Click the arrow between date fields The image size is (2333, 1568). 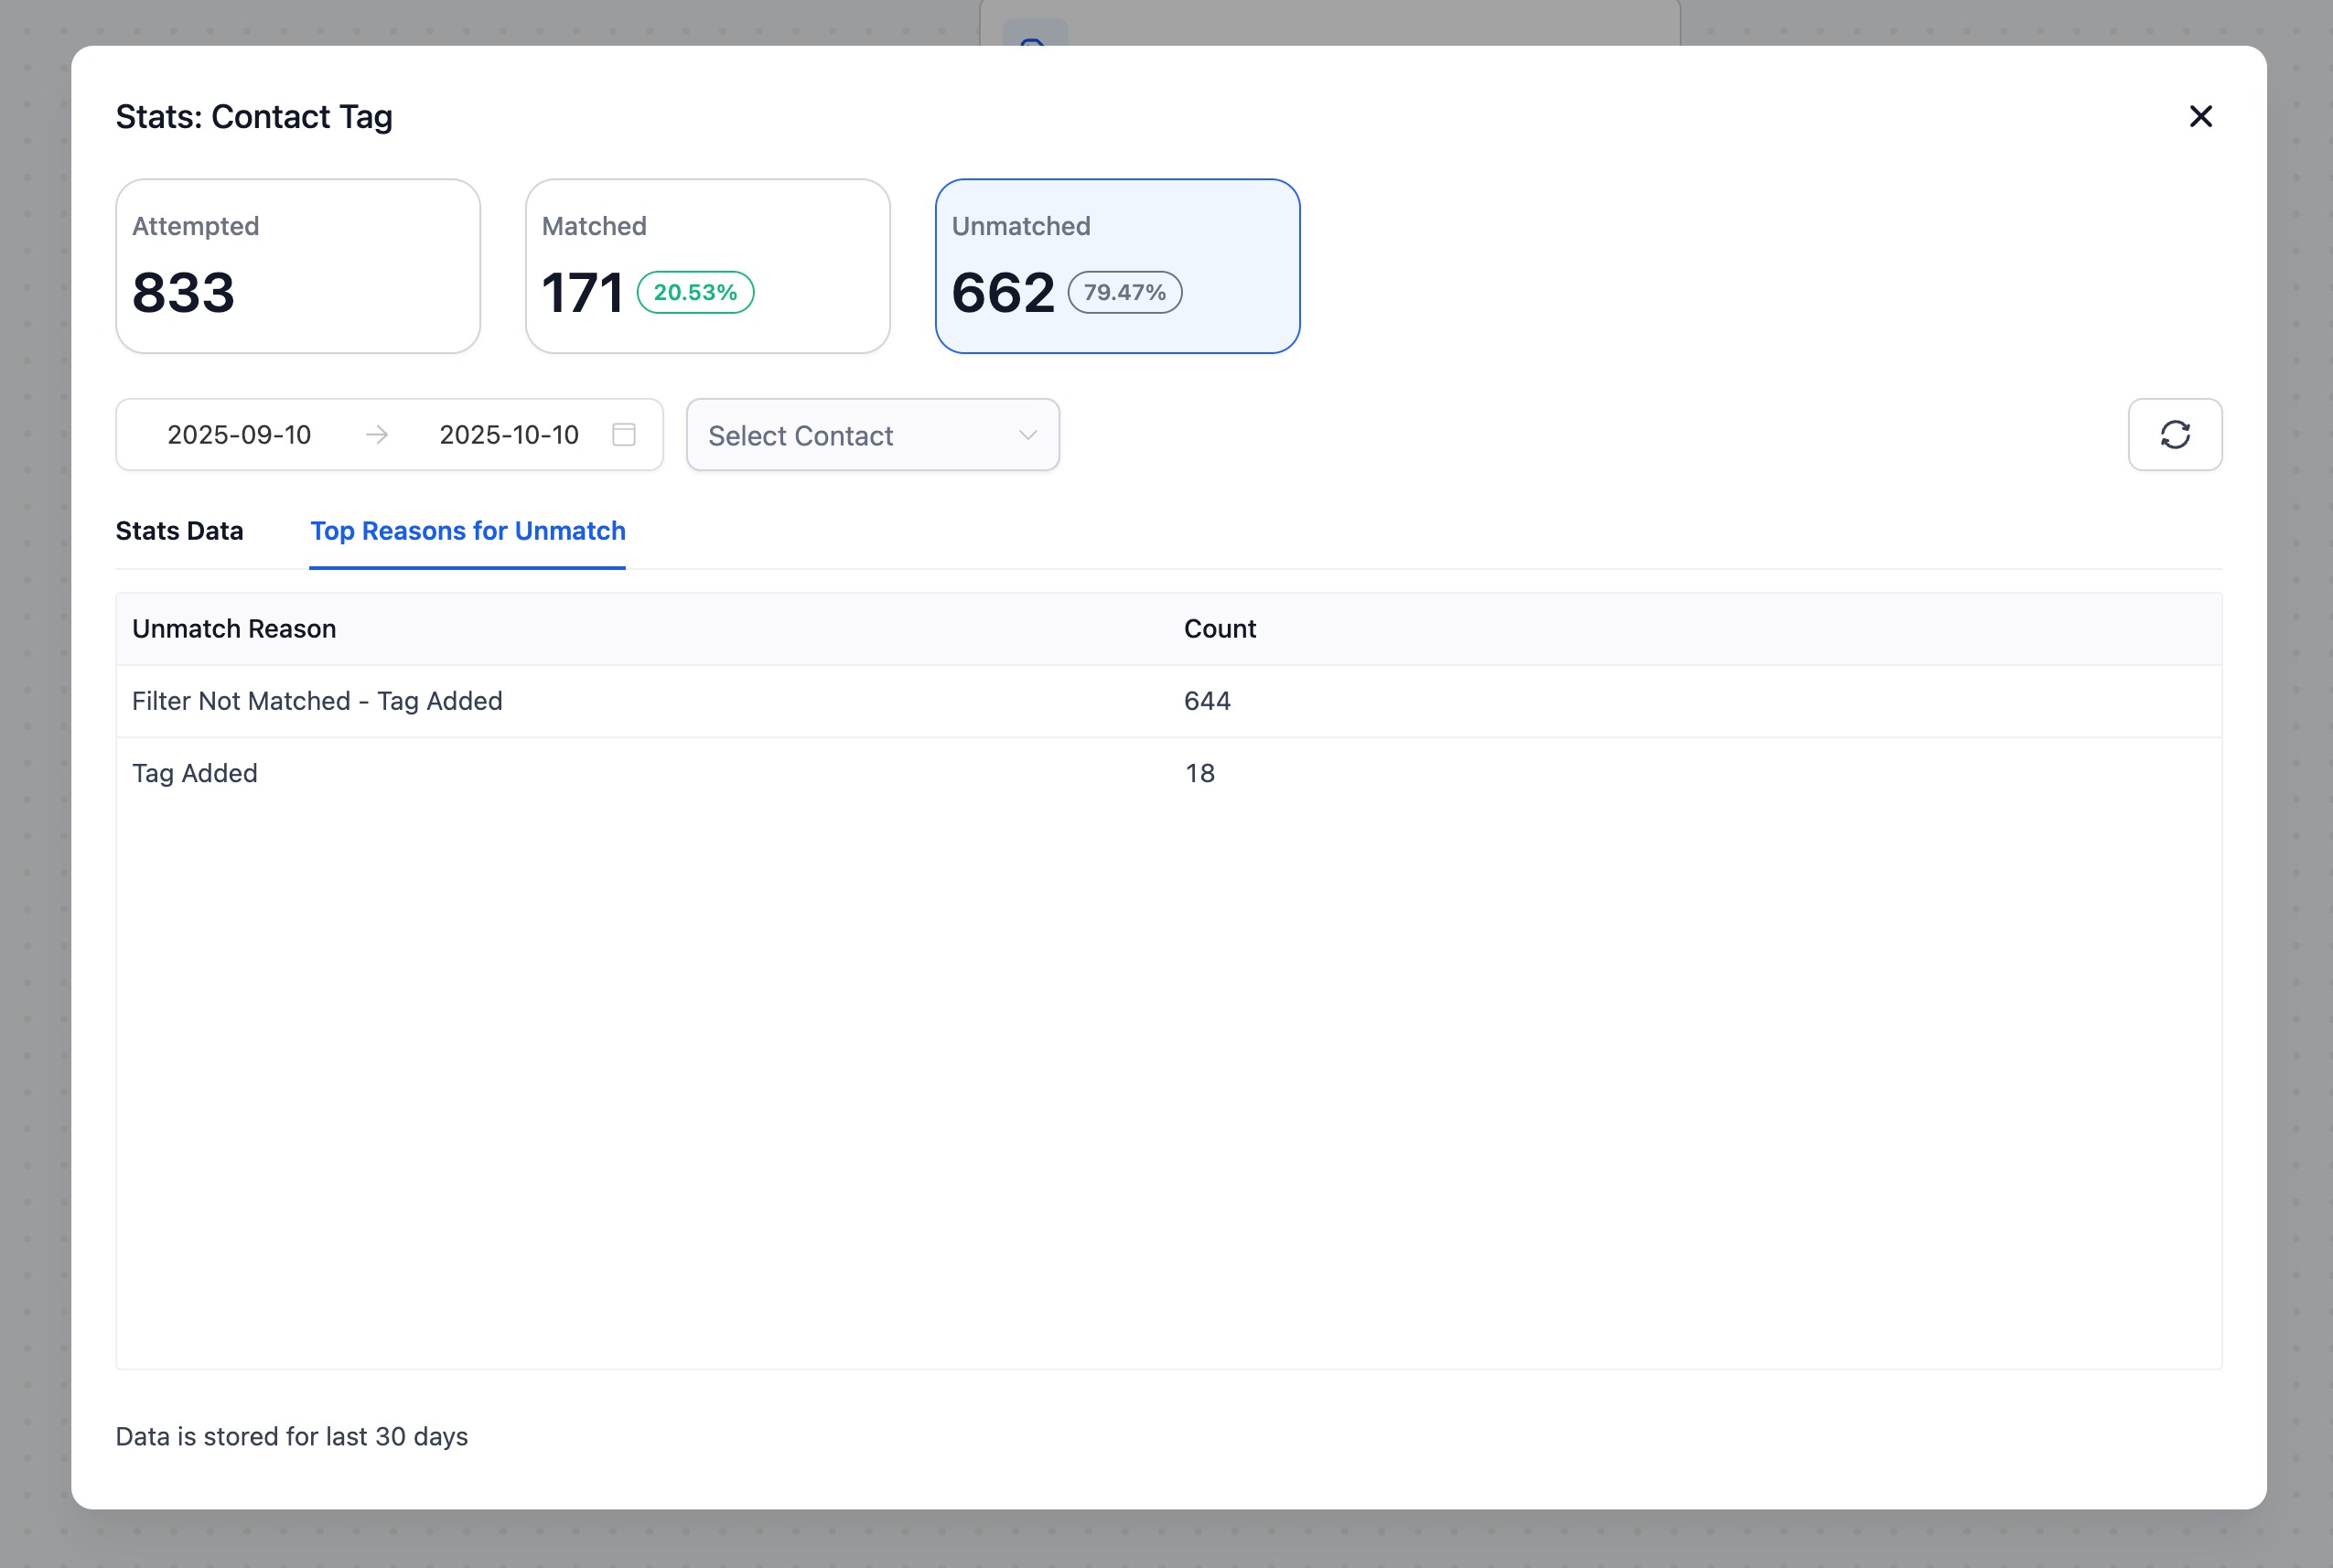point(377,435)
